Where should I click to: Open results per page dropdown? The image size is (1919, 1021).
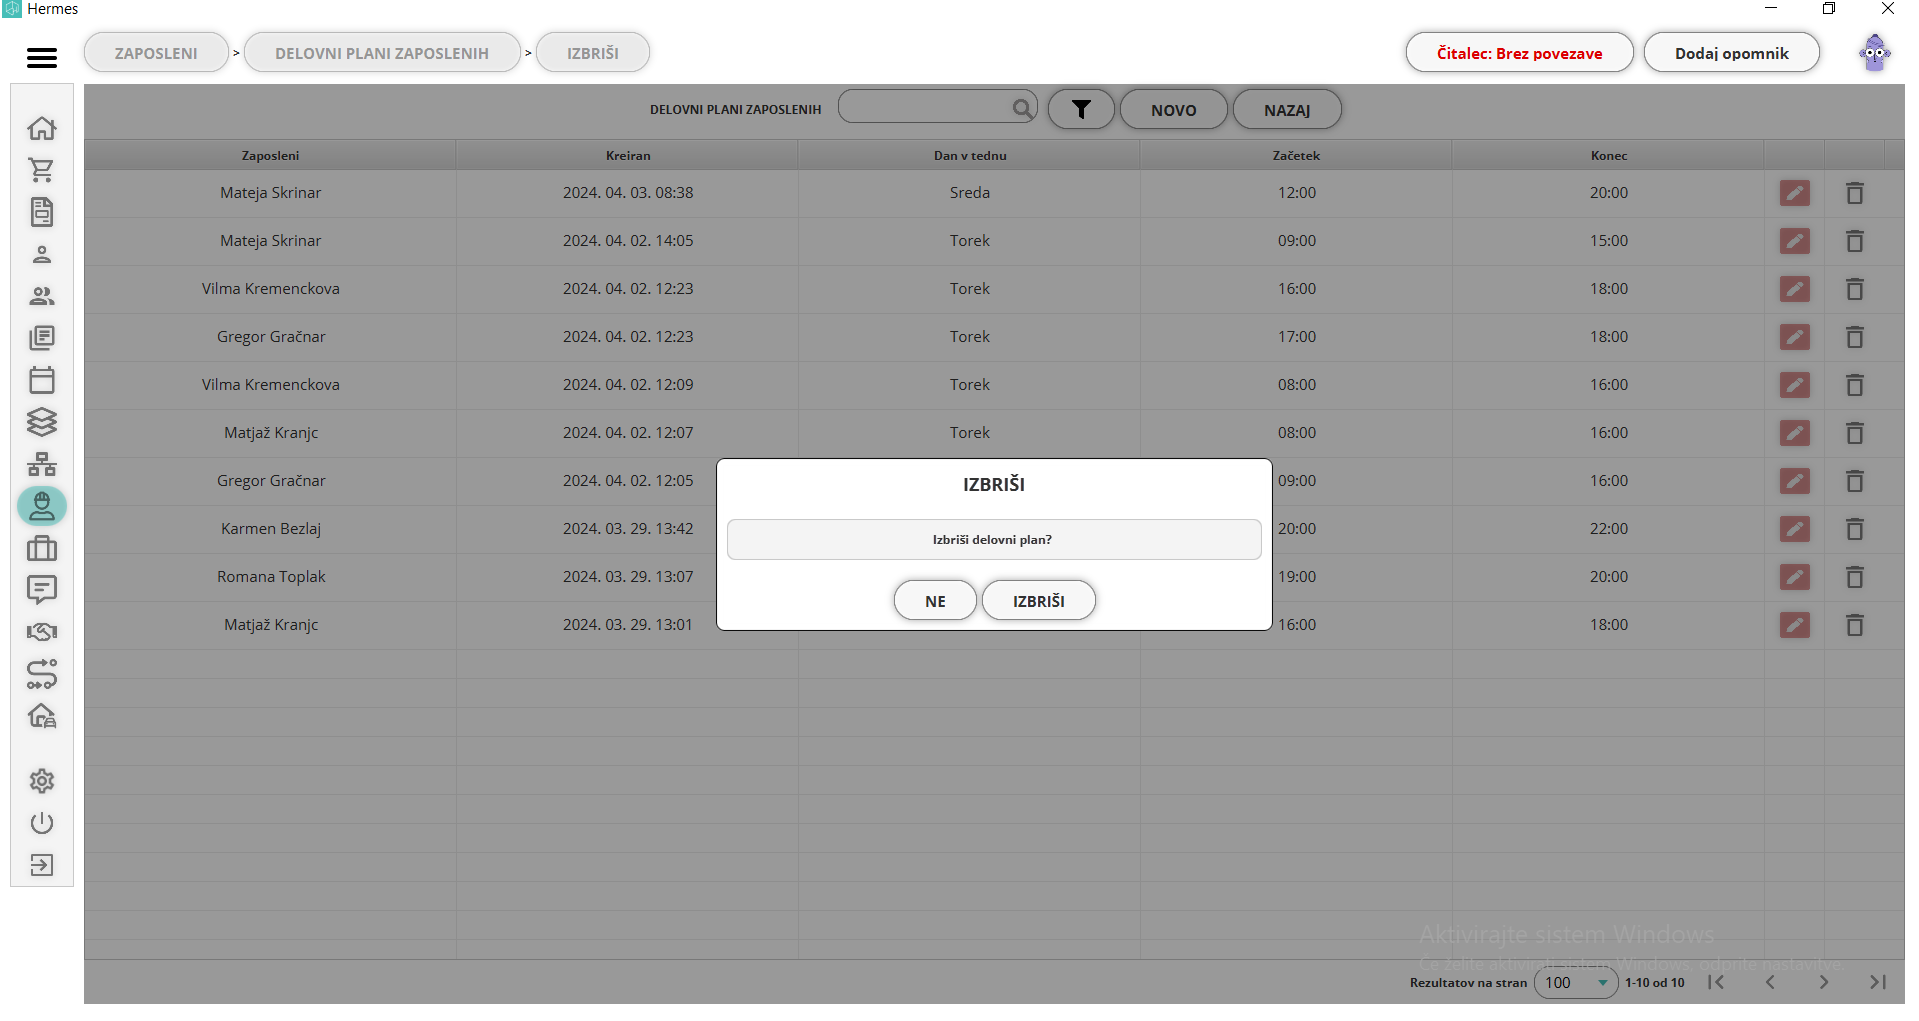coord(1576,983)
